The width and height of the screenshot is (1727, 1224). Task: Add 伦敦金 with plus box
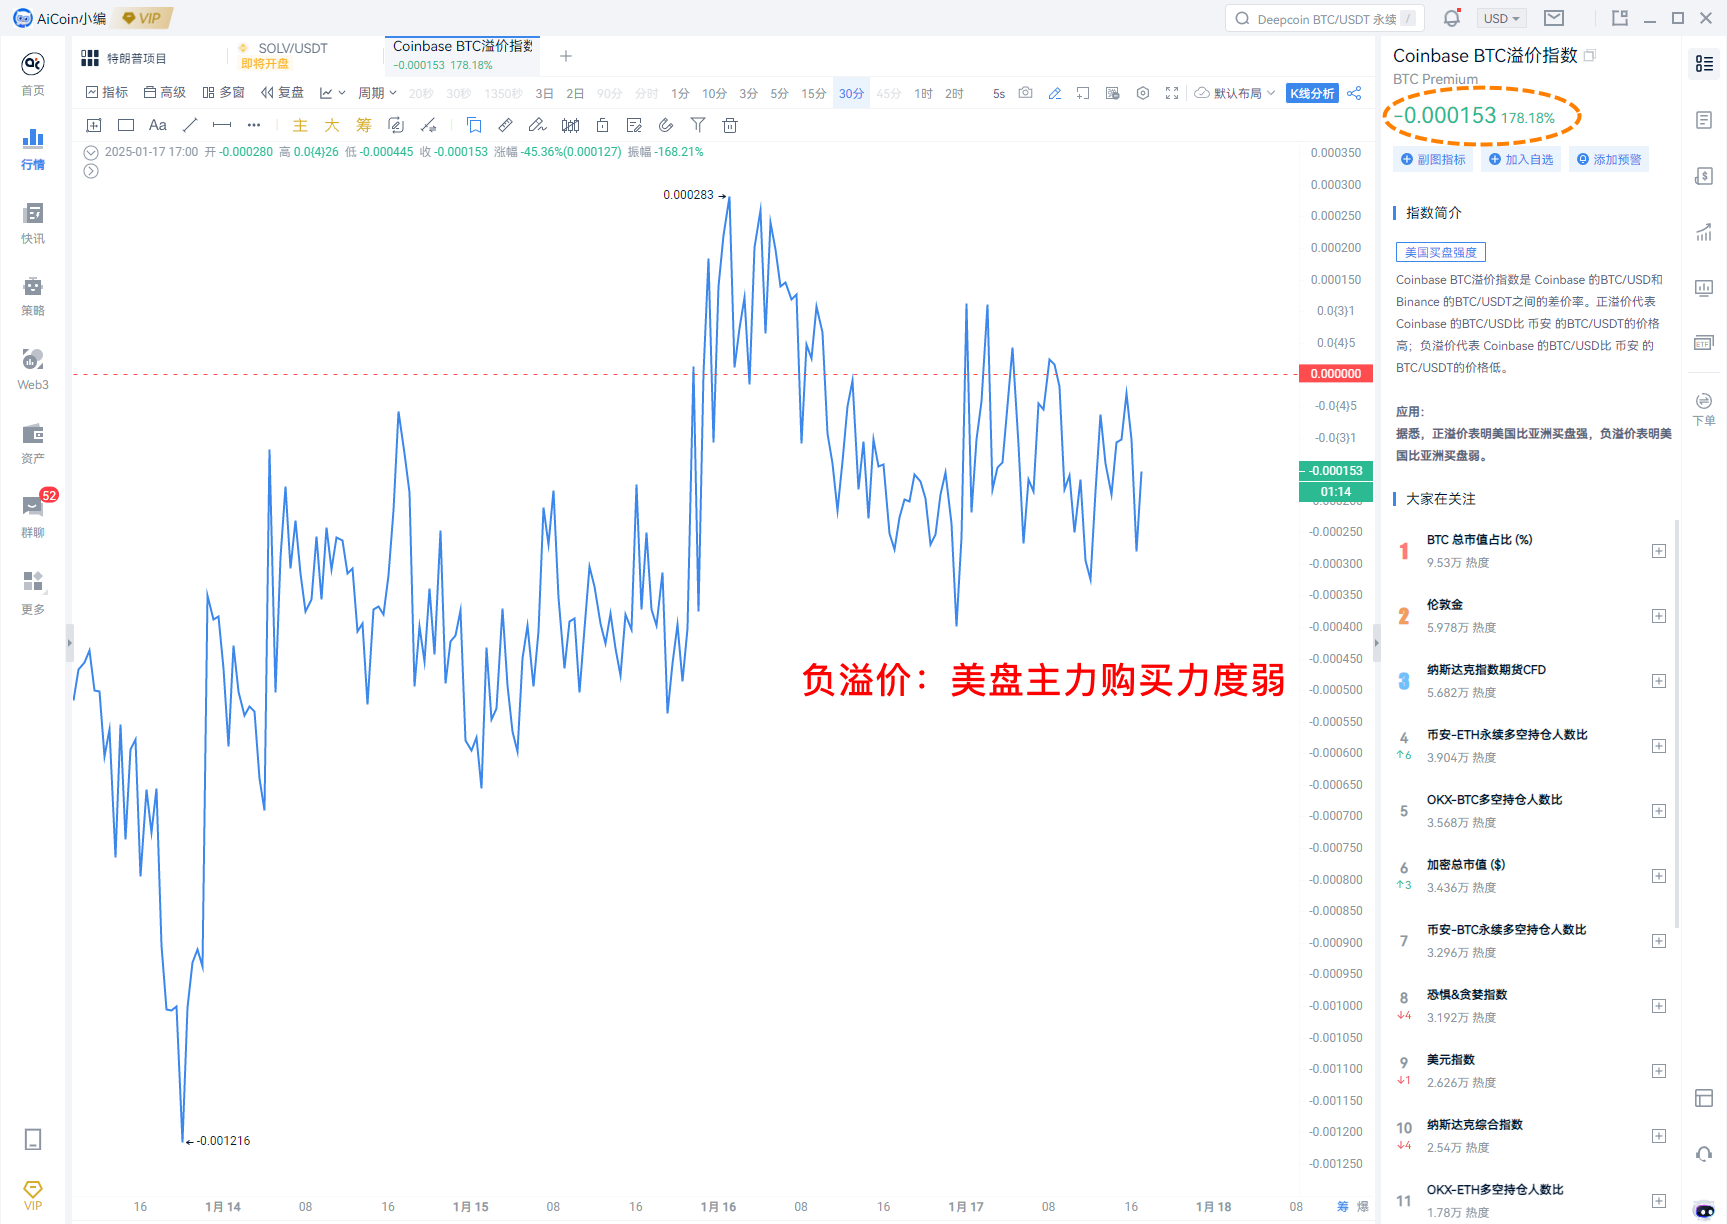[1659, 616]
